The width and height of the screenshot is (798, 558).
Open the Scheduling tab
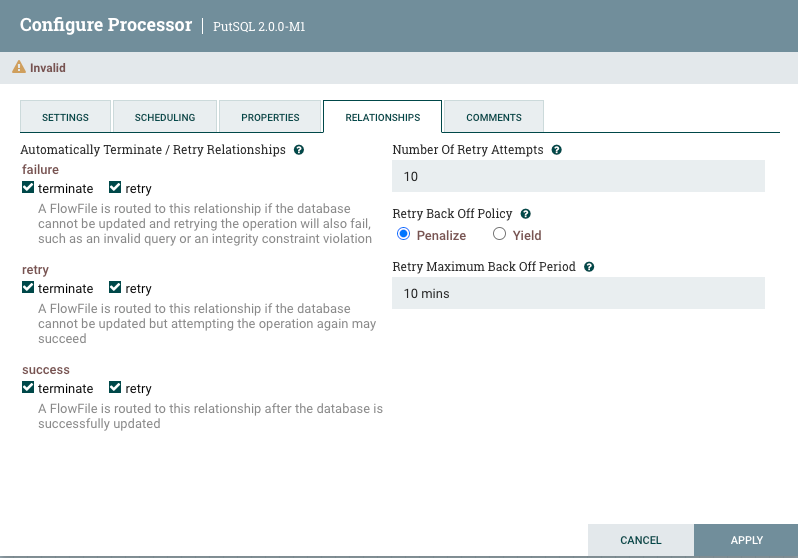click(165, 117)
